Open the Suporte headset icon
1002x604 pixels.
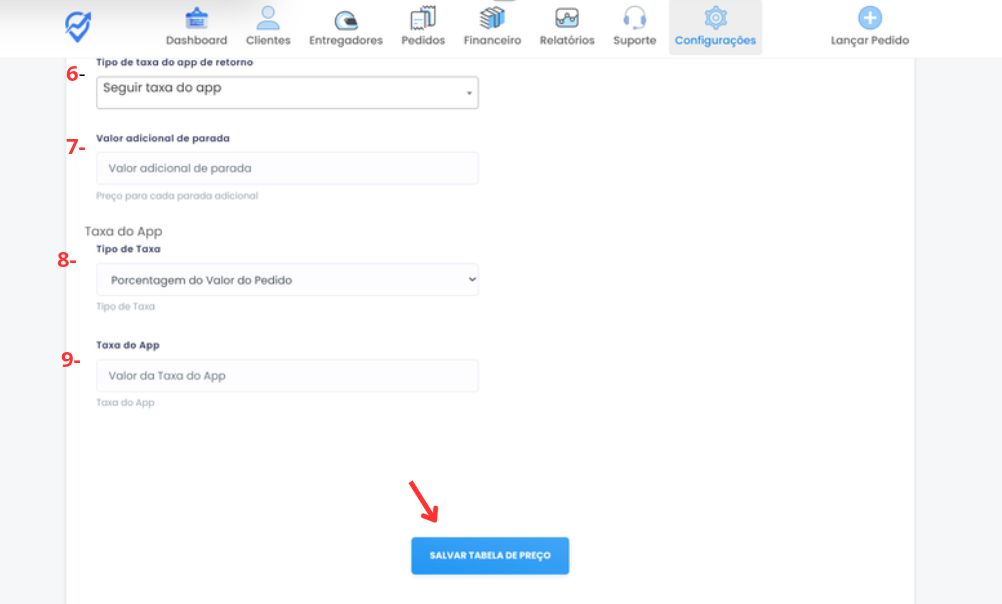(635, 18)
